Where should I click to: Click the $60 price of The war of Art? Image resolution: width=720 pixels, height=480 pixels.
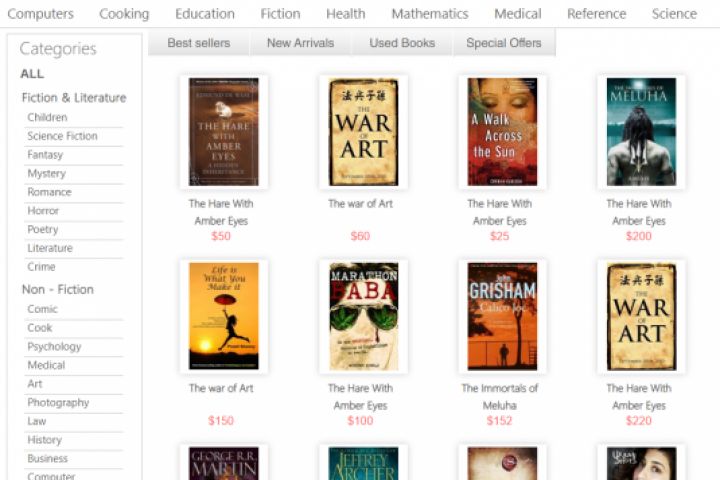click(x=360, y=236)
